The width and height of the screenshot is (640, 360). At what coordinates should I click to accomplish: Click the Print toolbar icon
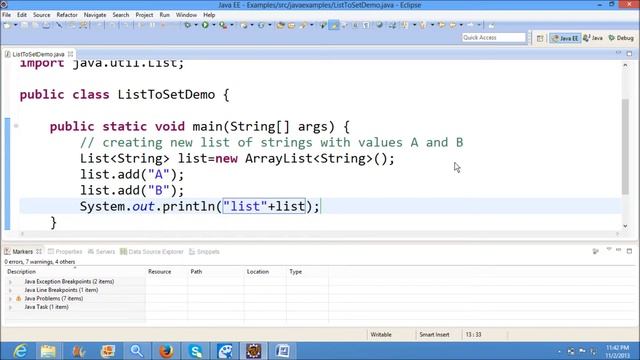coord(46,25)
